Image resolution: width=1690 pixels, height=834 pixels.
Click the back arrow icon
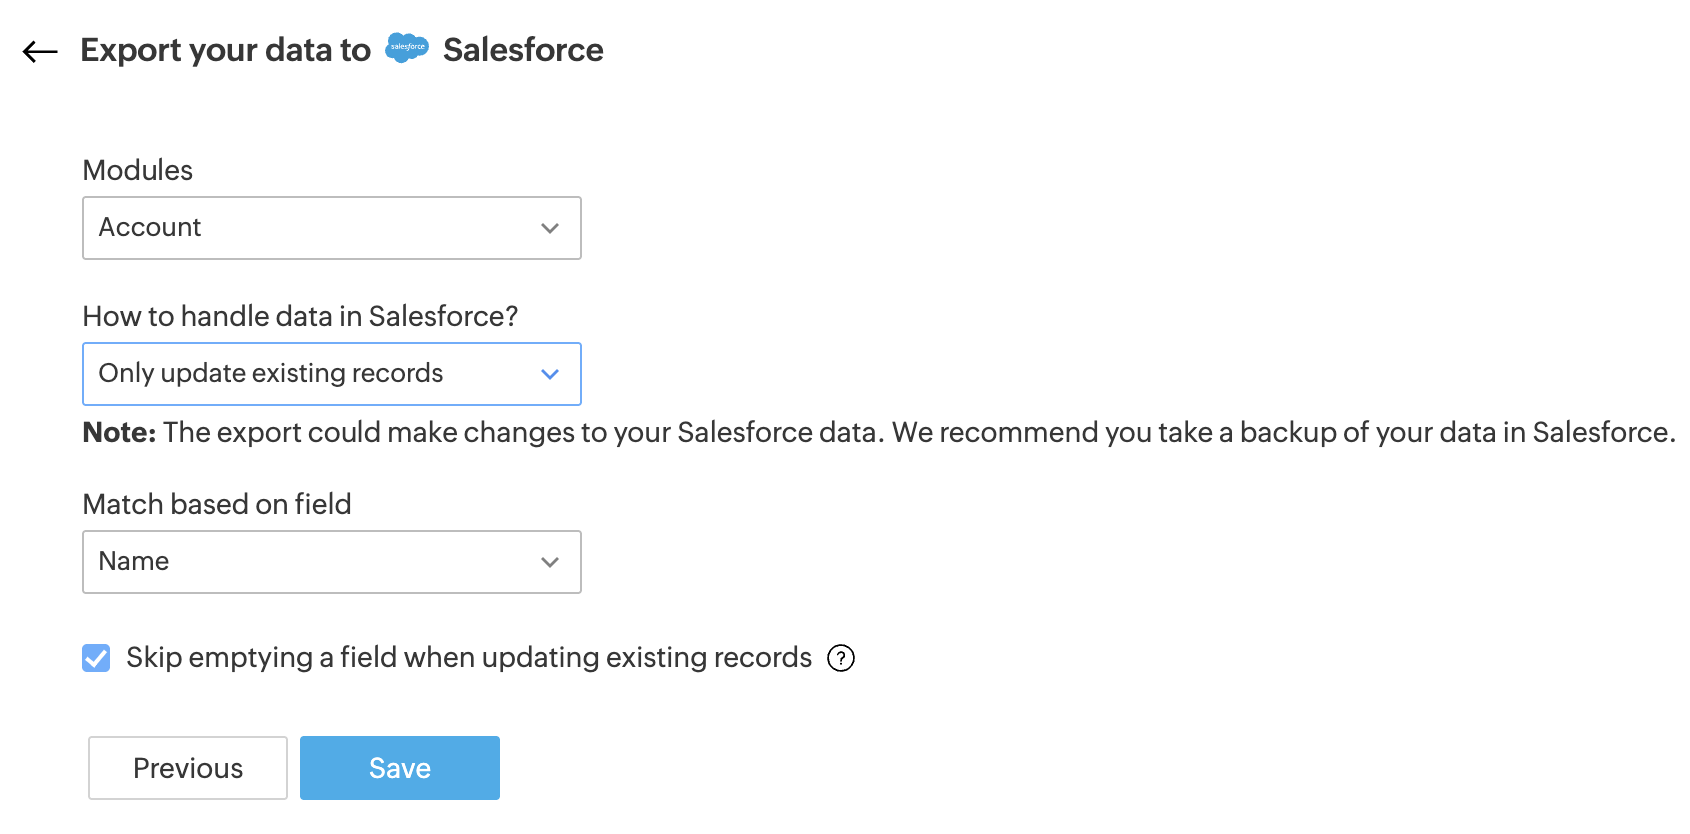[x=40, y=51]
